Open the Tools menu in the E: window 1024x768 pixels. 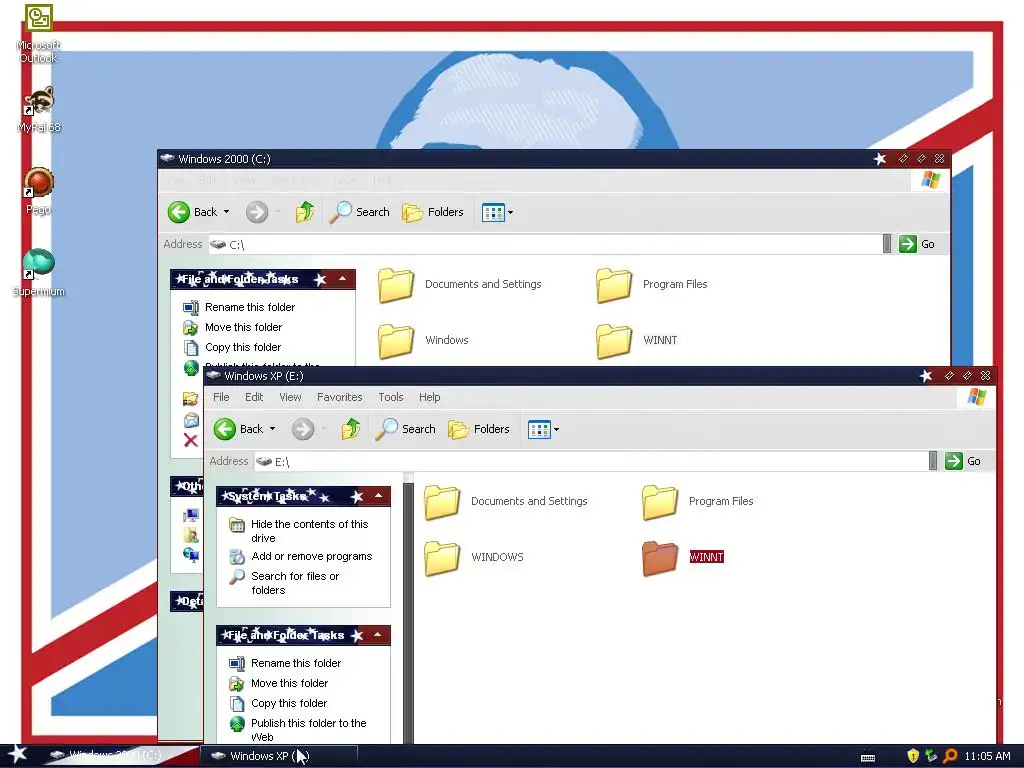click(391, 397)
